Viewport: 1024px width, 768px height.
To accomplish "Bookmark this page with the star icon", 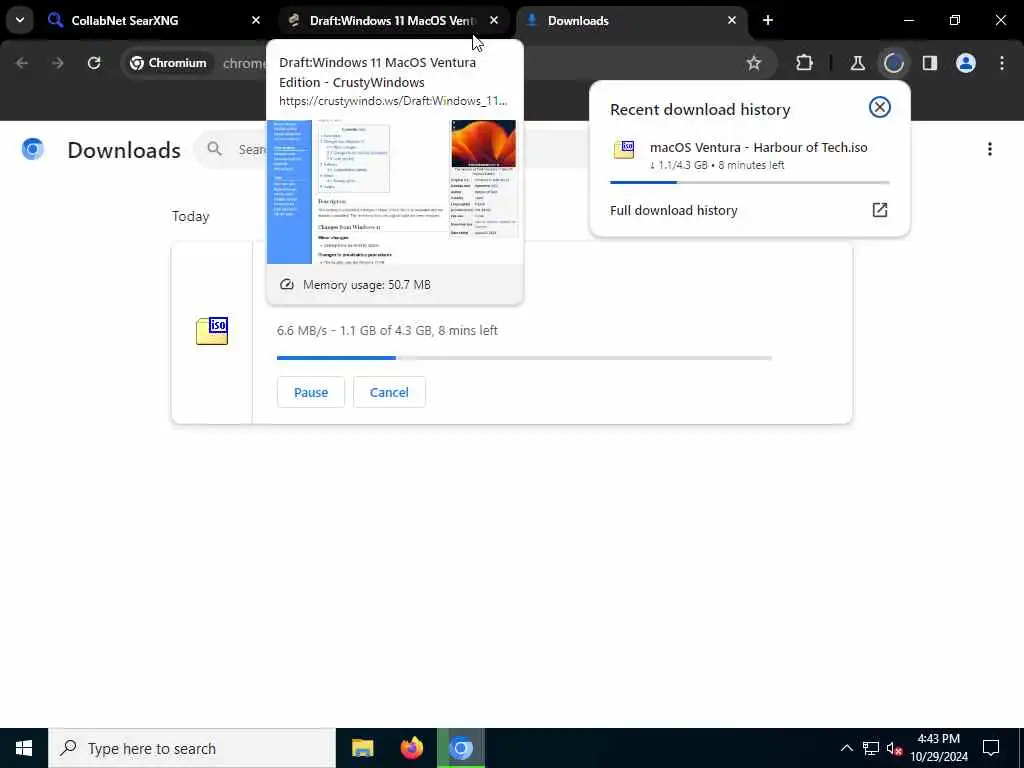I will 754,63.
